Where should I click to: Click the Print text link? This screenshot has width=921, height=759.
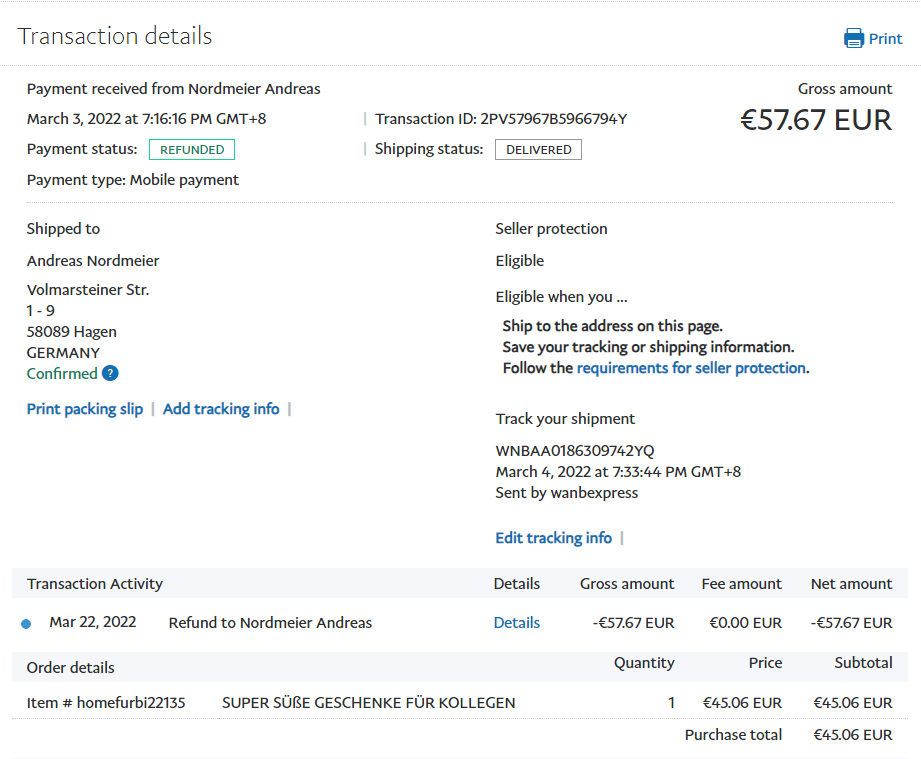coord(885,39)
